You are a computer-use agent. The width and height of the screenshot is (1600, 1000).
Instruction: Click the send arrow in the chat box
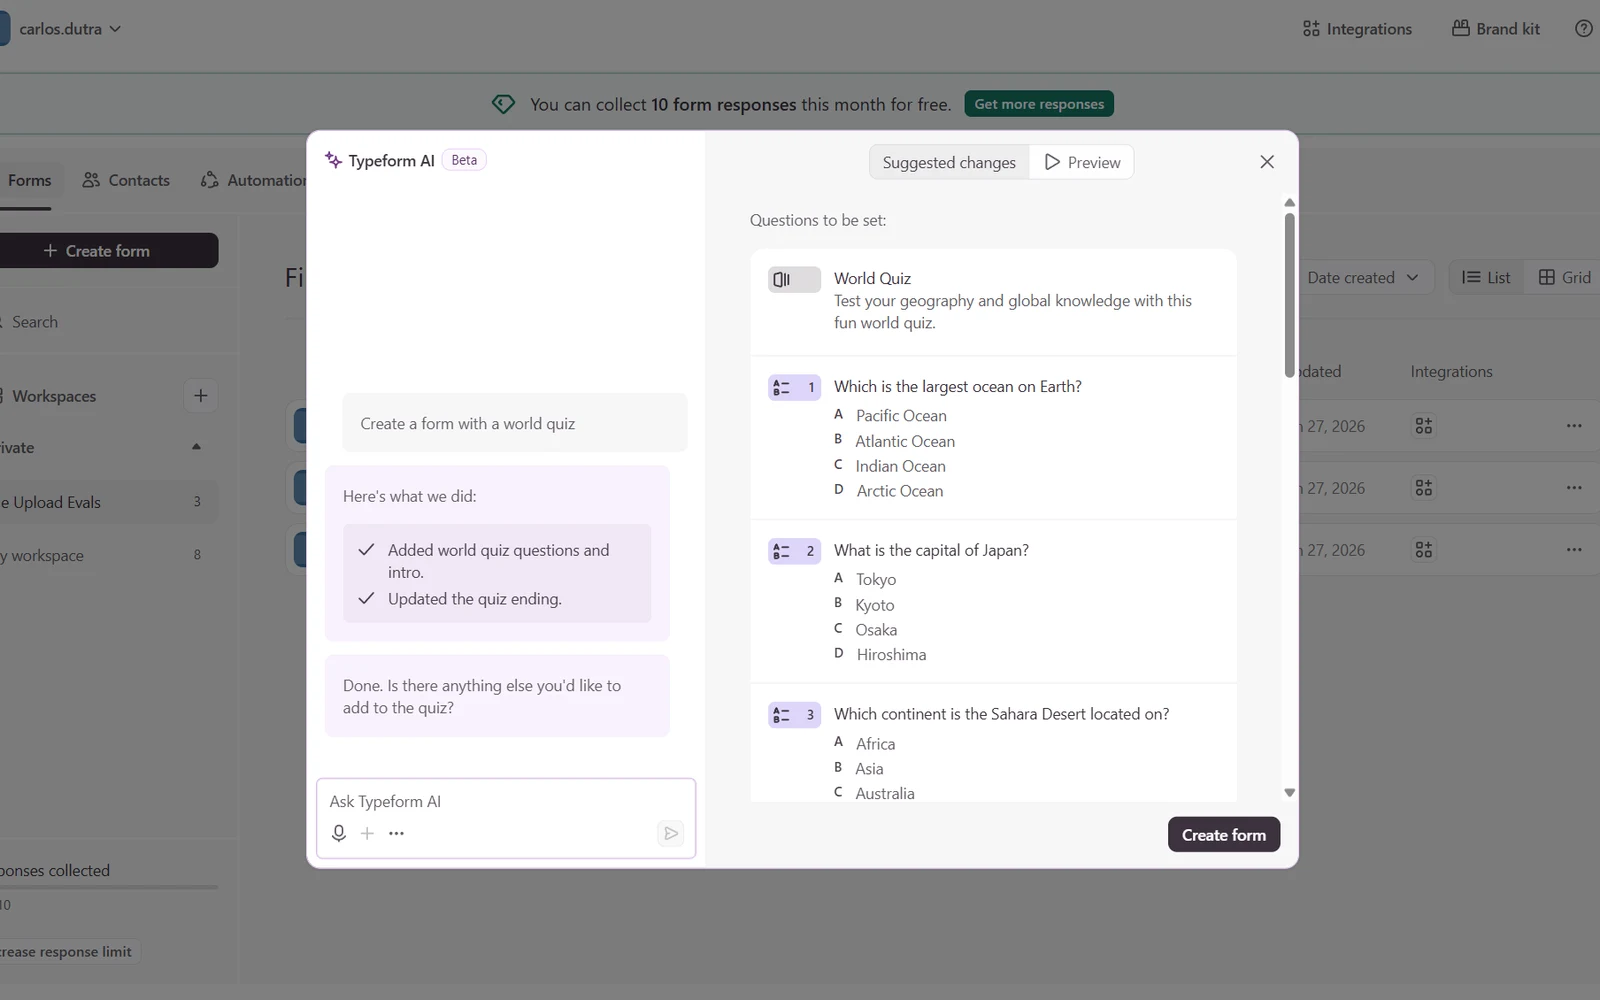point(671,833)
